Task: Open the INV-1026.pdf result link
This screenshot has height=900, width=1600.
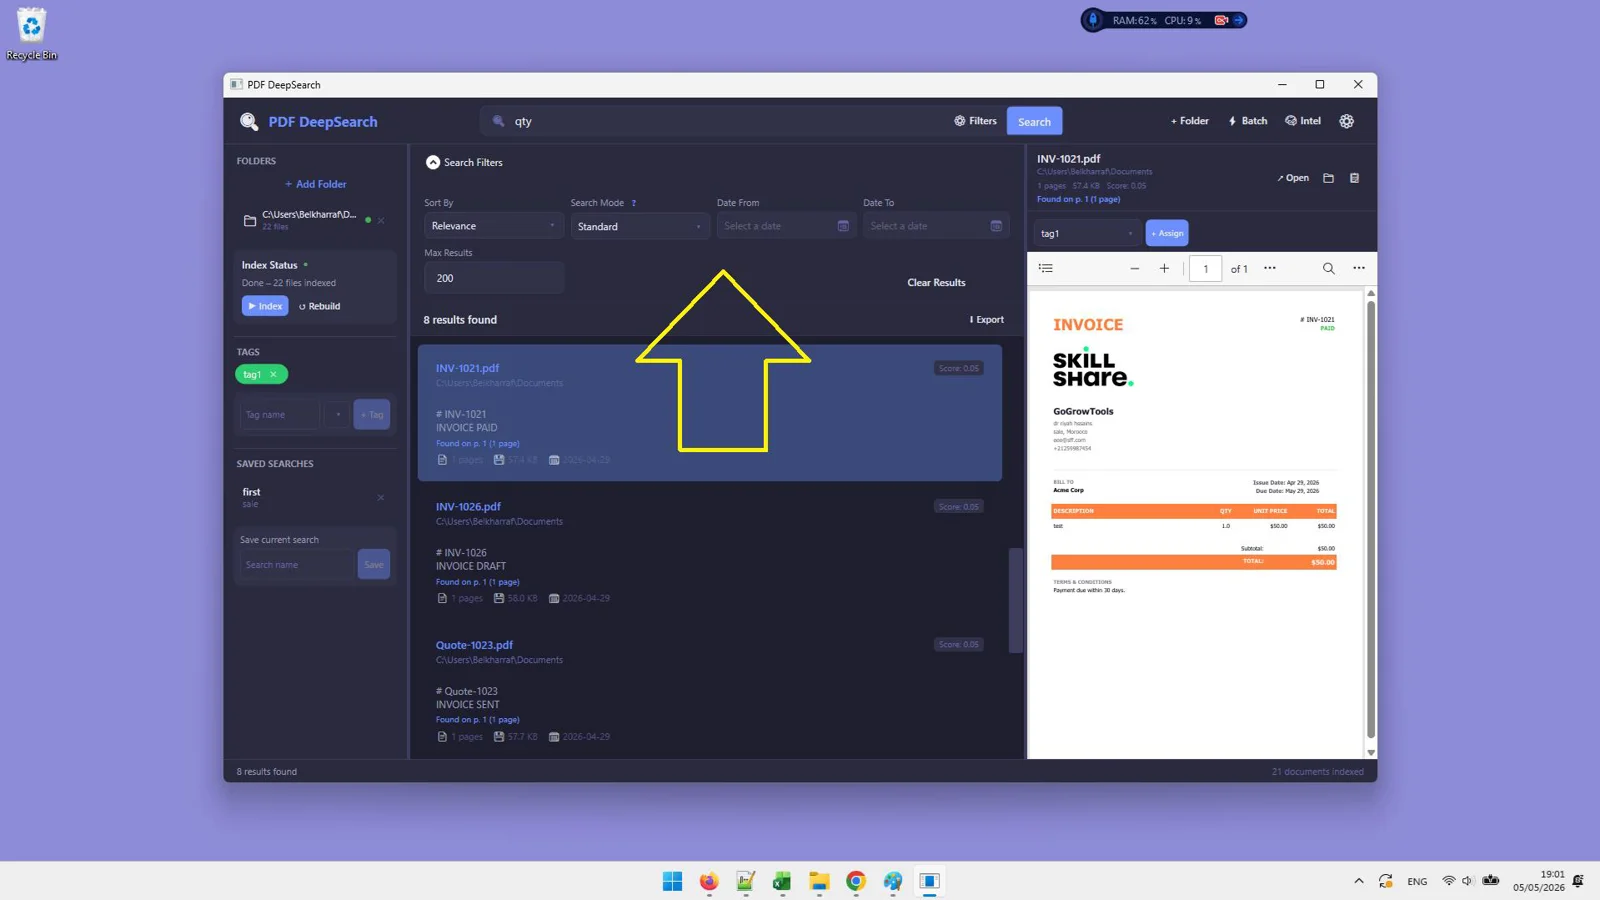Action: [x=468, y=507]
